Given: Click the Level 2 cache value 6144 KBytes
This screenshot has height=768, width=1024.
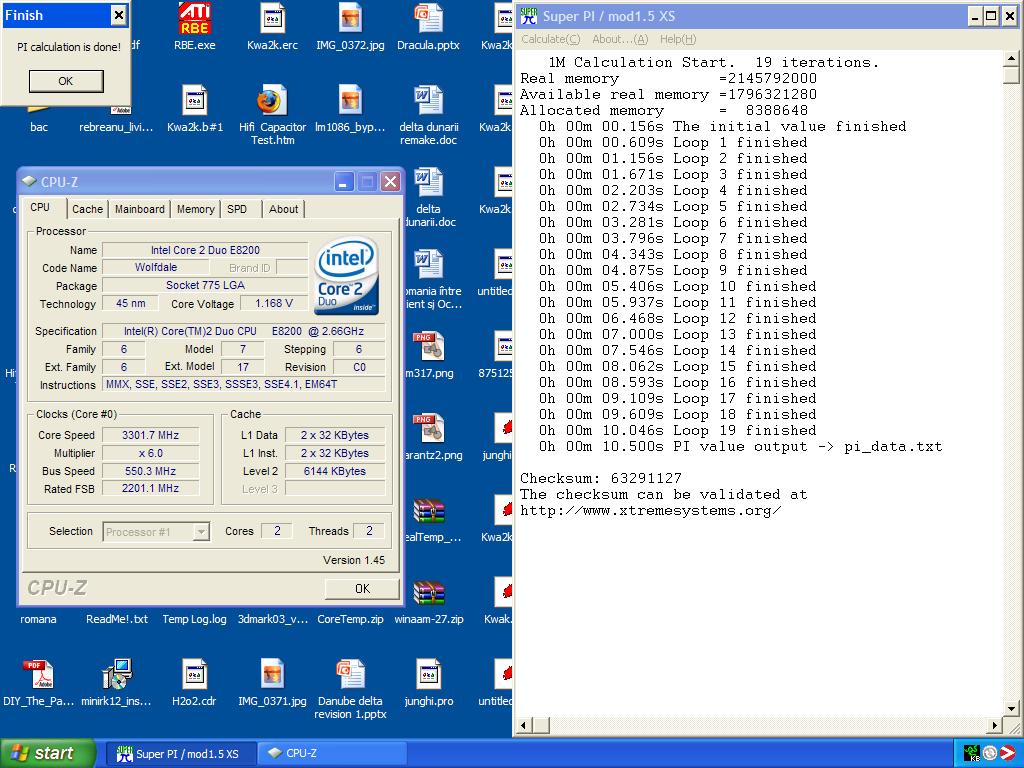Looking at the screenshot, I should tap(334, 471).
